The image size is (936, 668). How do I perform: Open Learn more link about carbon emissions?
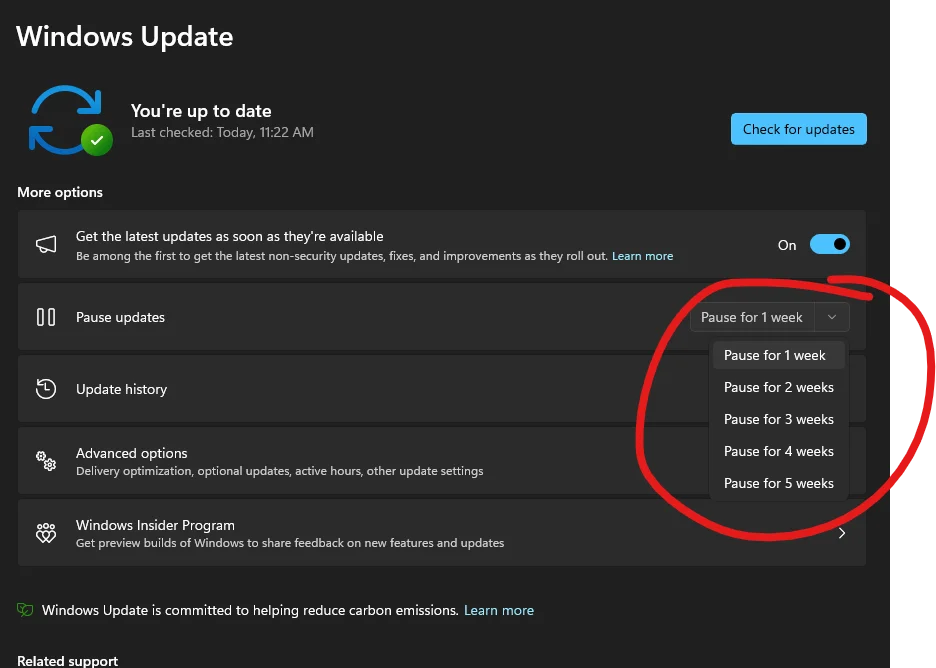[499, 610]
